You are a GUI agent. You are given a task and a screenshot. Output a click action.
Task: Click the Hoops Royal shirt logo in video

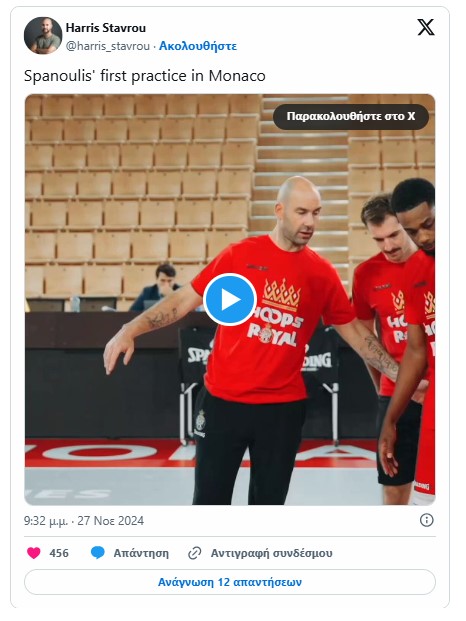276,313
